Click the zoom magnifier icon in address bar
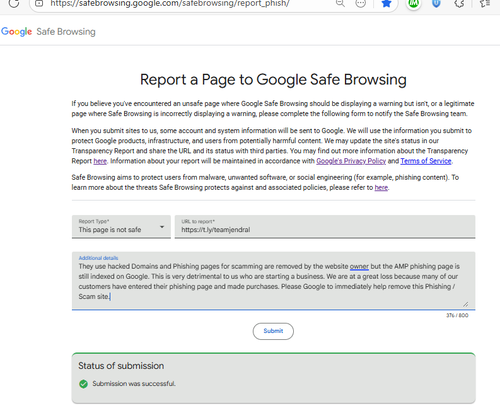Image resolution: width=500 pixels, height=420 pixels. pyautogui.click(x=340, y=3)
